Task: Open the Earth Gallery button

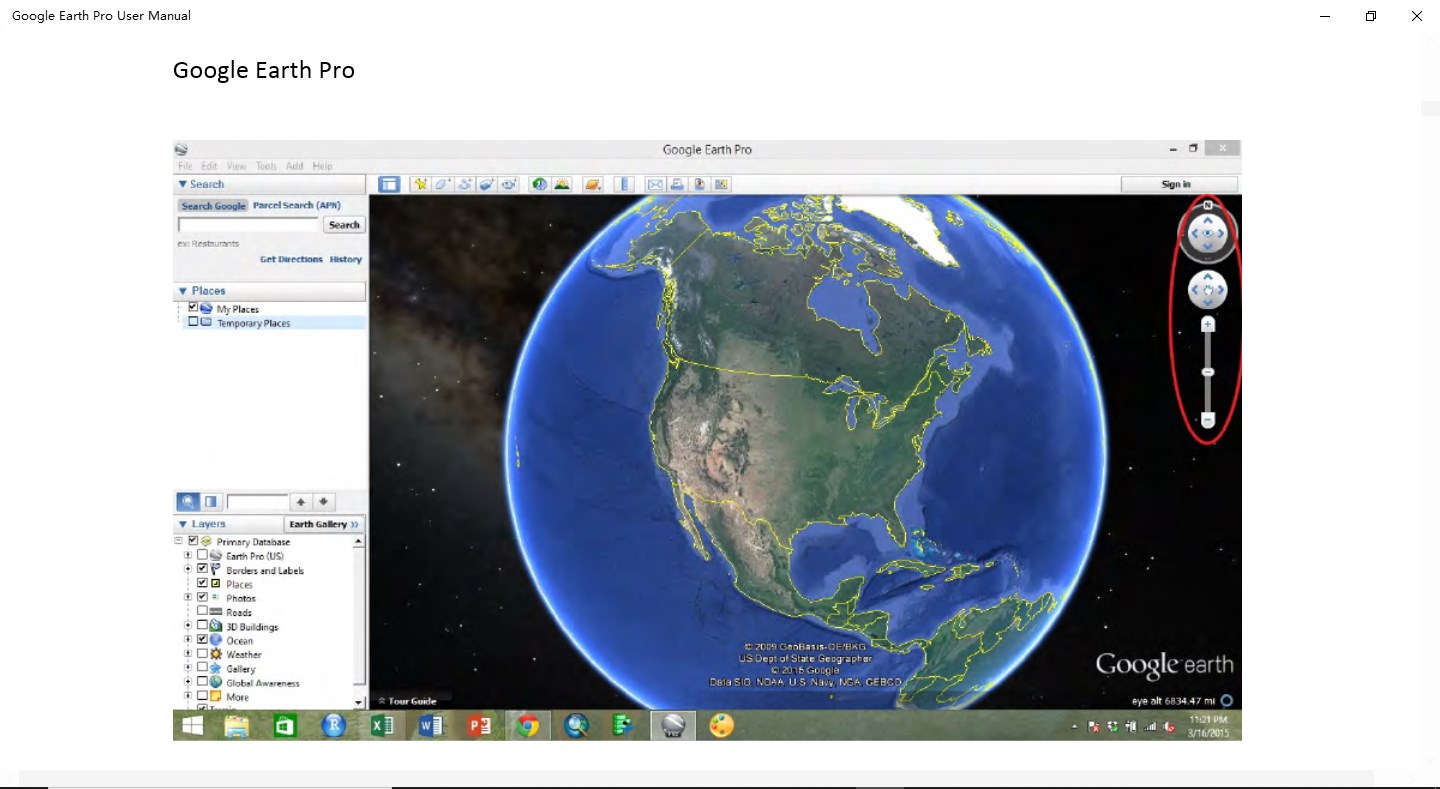Action: [325, 524]
